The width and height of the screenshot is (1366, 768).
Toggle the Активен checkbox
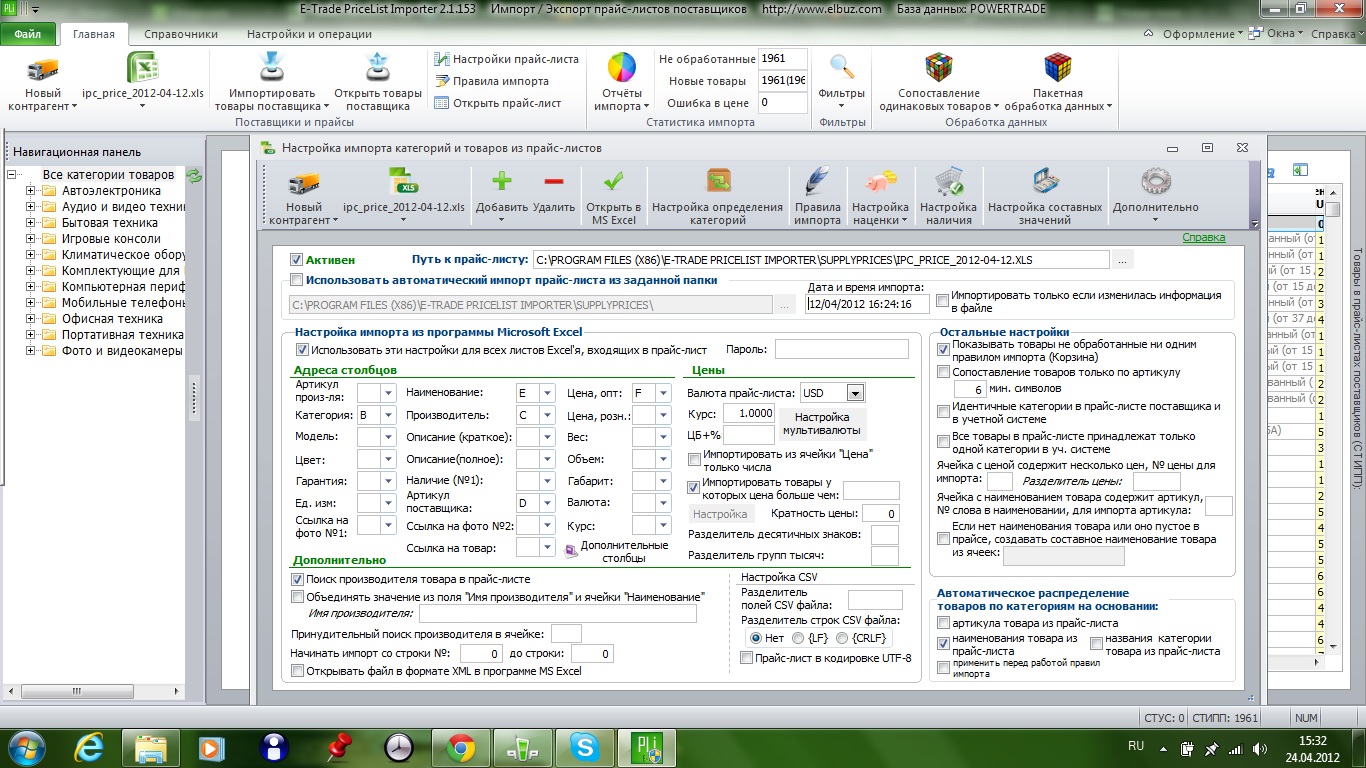(x=296, y=259)
